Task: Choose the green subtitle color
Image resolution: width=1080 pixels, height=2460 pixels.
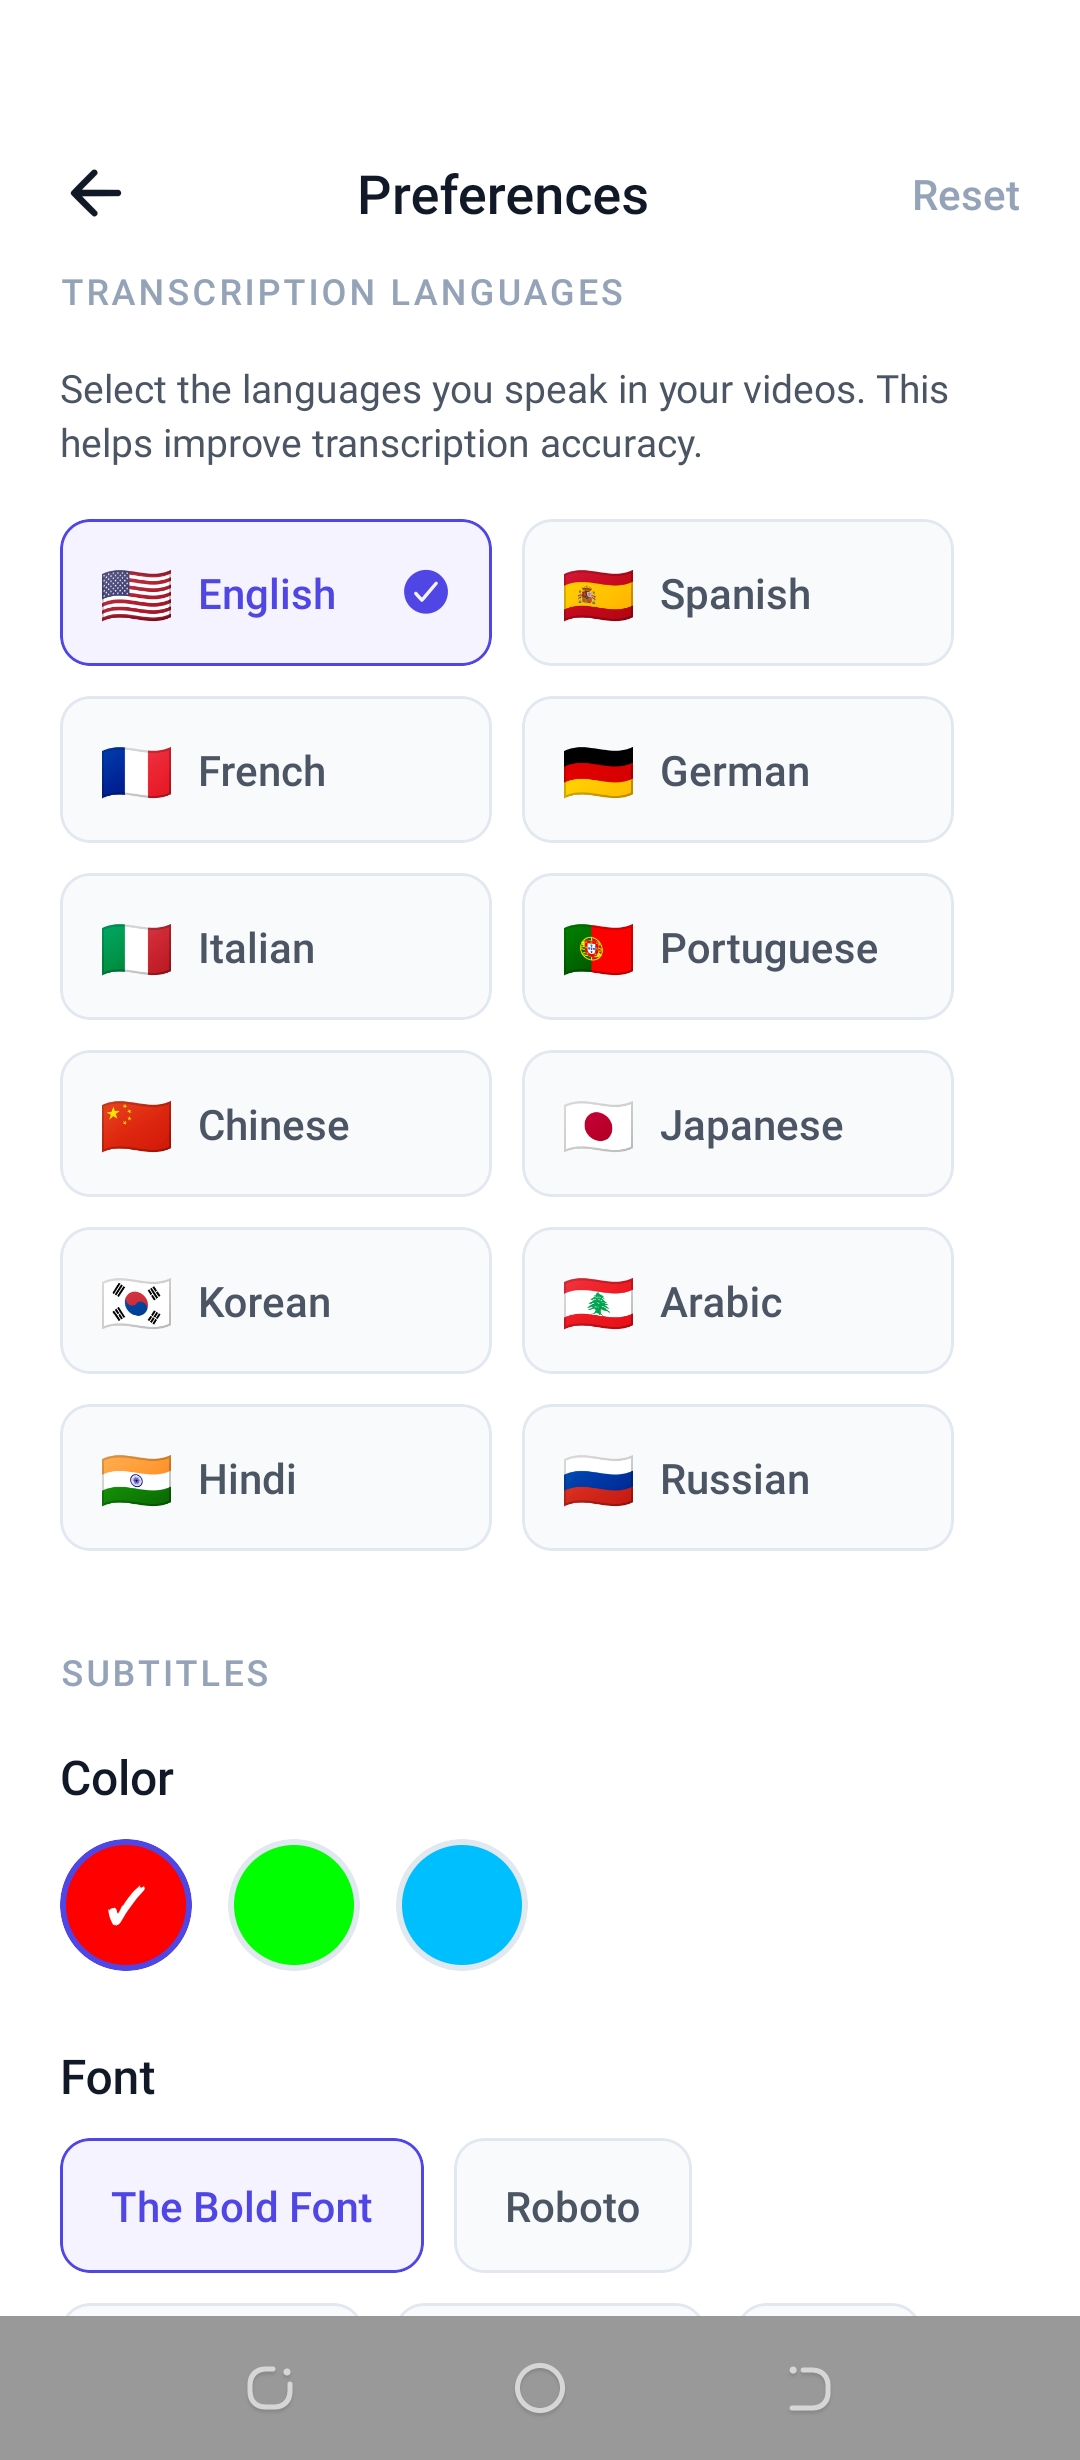Action: click(293, 1904)
